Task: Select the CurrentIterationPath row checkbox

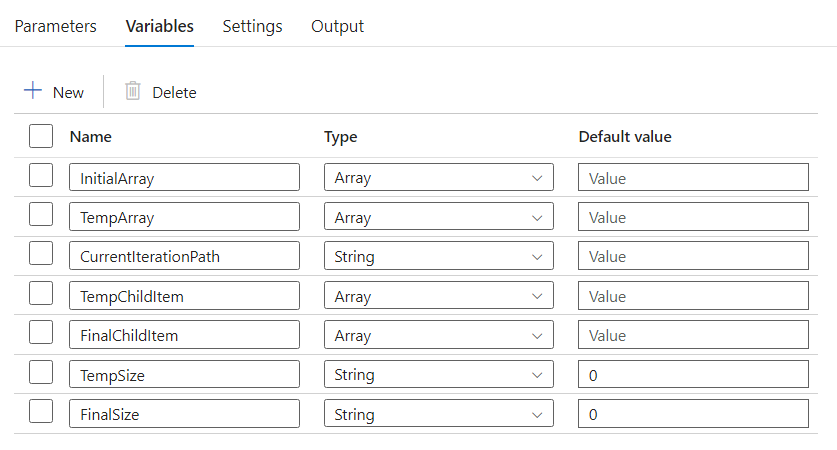Action: point(41,256)
